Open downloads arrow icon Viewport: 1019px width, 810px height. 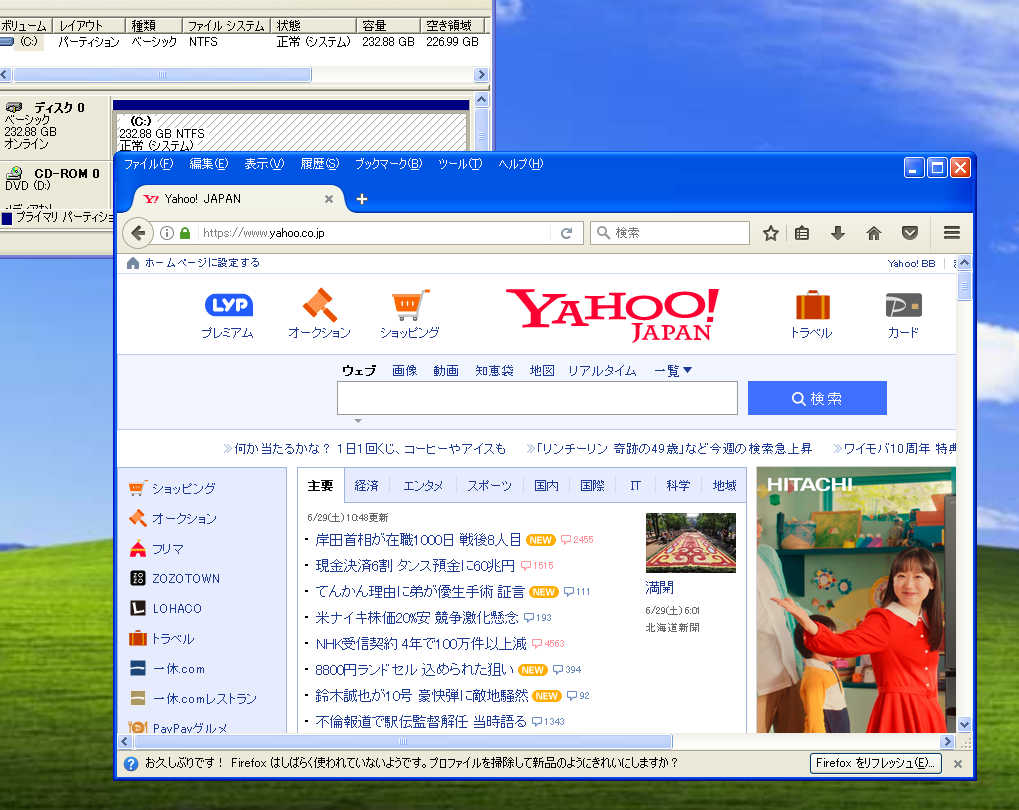tap(838, 233)
